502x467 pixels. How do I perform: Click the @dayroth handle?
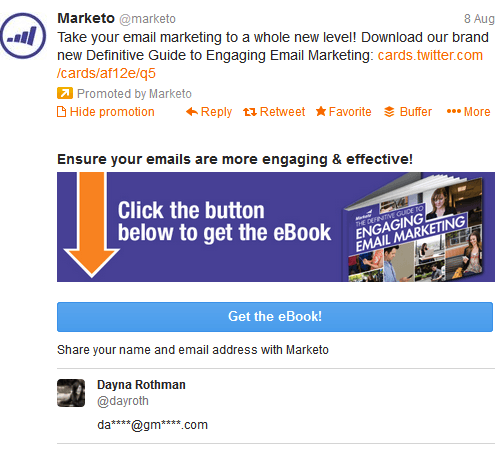coord(123,401)
